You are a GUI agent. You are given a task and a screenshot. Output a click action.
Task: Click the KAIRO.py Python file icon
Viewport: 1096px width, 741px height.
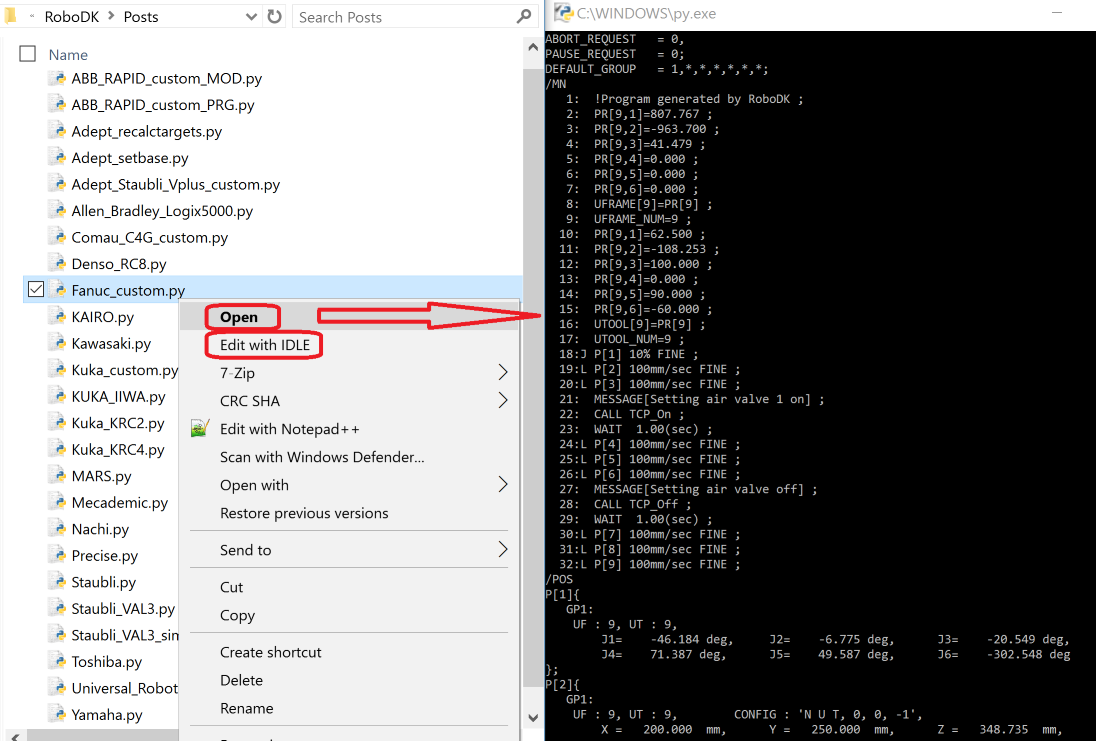(x=58, y=317)
